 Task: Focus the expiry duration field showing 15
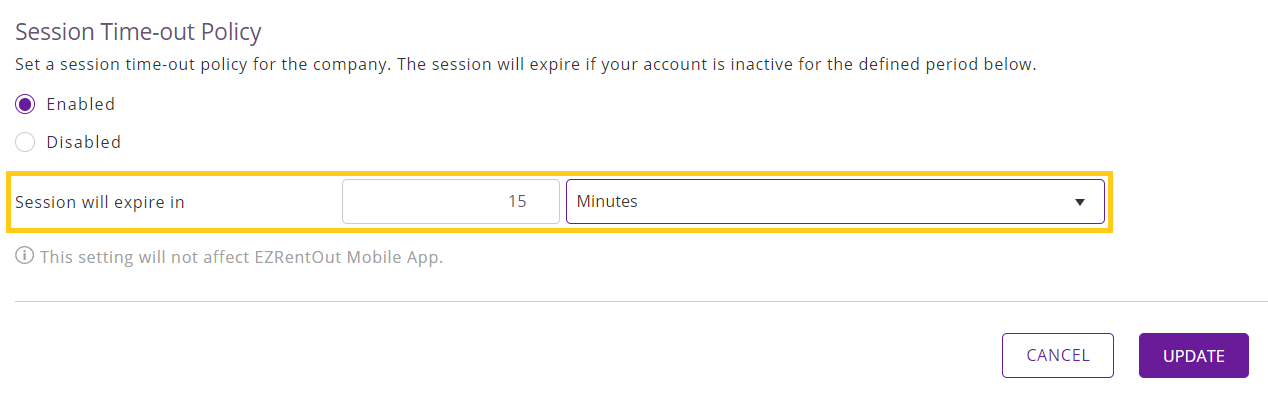point(451,201)
